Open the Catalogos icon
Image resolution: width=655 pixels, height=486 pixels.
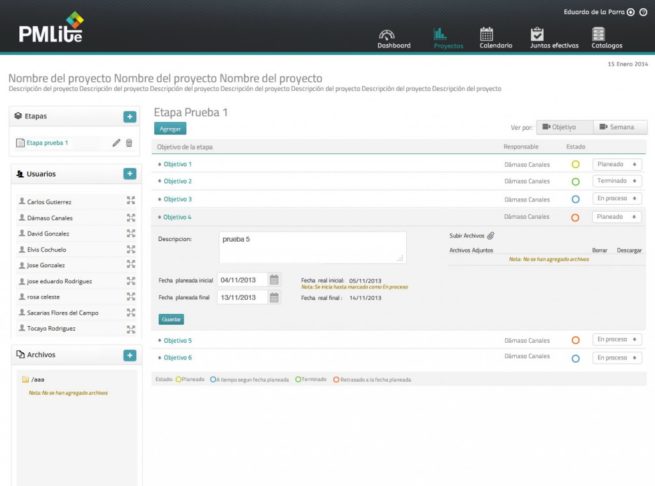[598, 33]
